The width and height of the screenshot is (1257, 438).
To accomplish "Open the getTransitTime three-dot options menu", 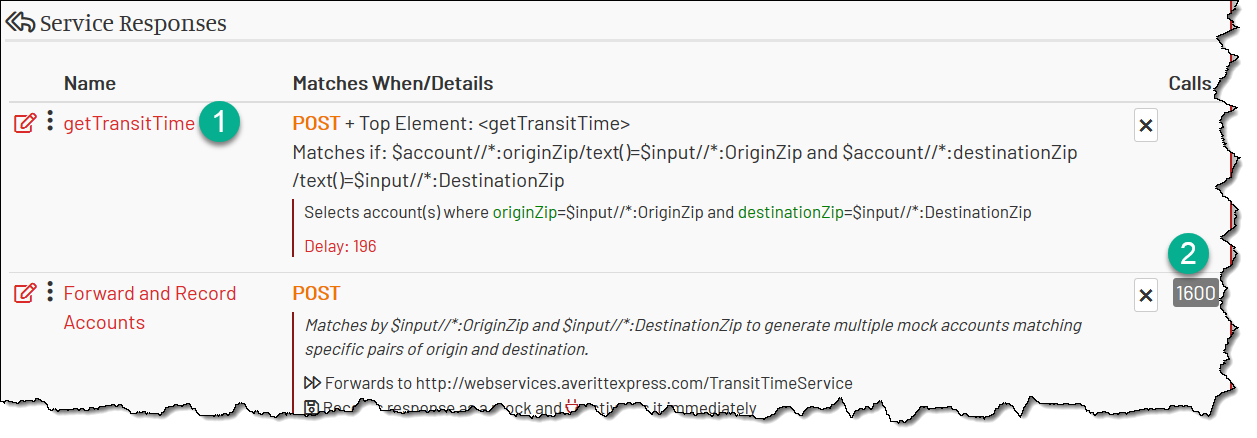I will [49, 122].
